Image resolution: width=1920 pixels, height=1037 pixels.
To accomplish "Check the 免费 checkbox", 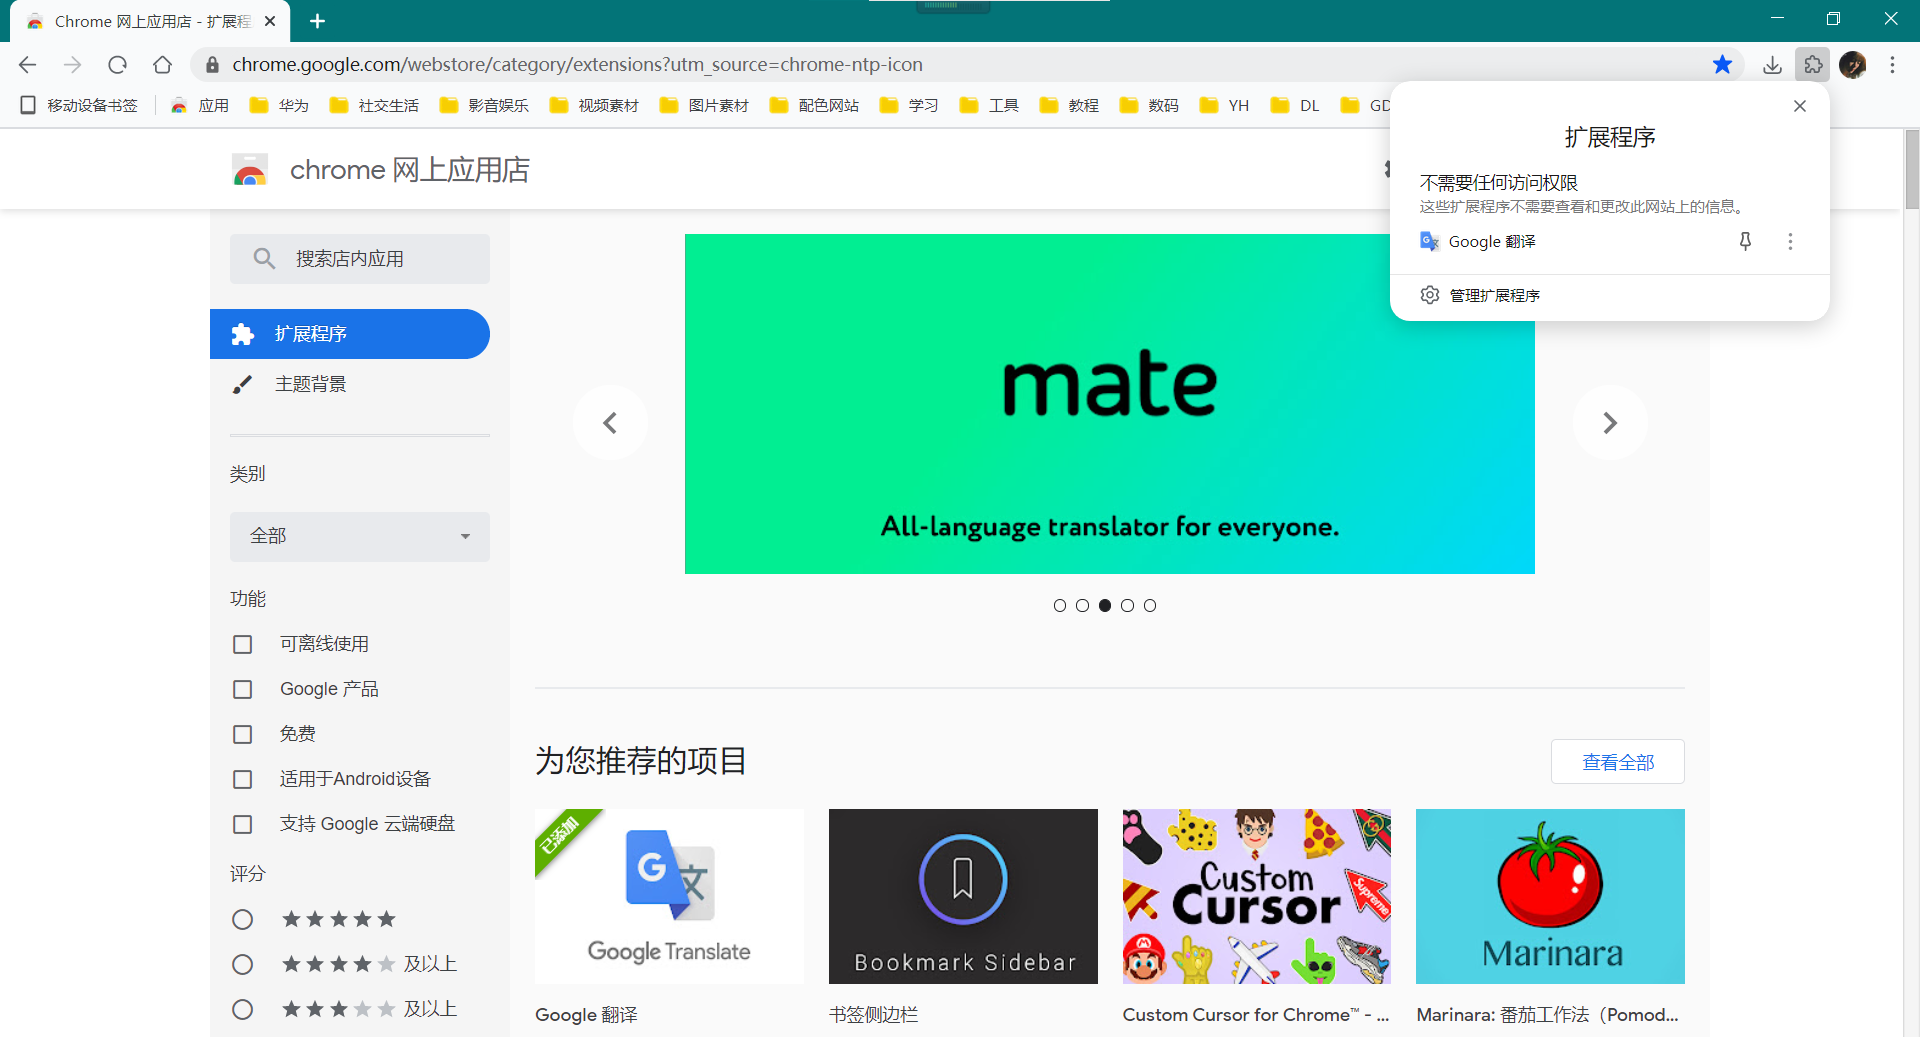I will point(242,734).
